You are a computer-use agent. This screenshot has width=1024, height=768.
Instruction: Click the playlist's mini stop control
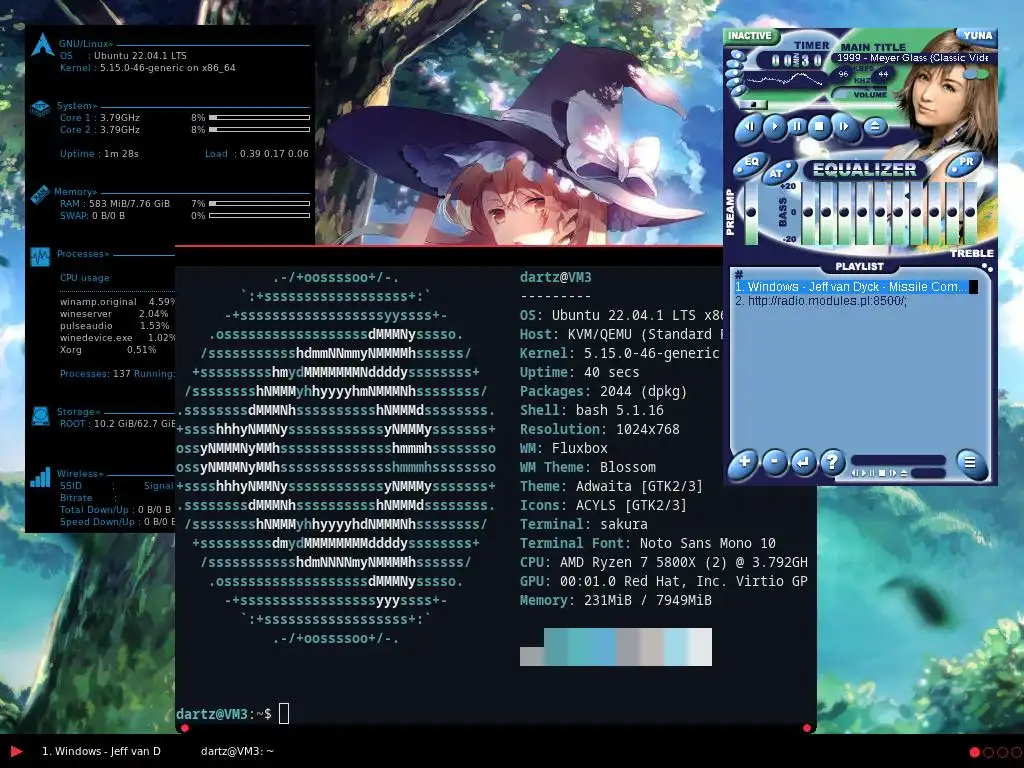click(x=882, y=473)
